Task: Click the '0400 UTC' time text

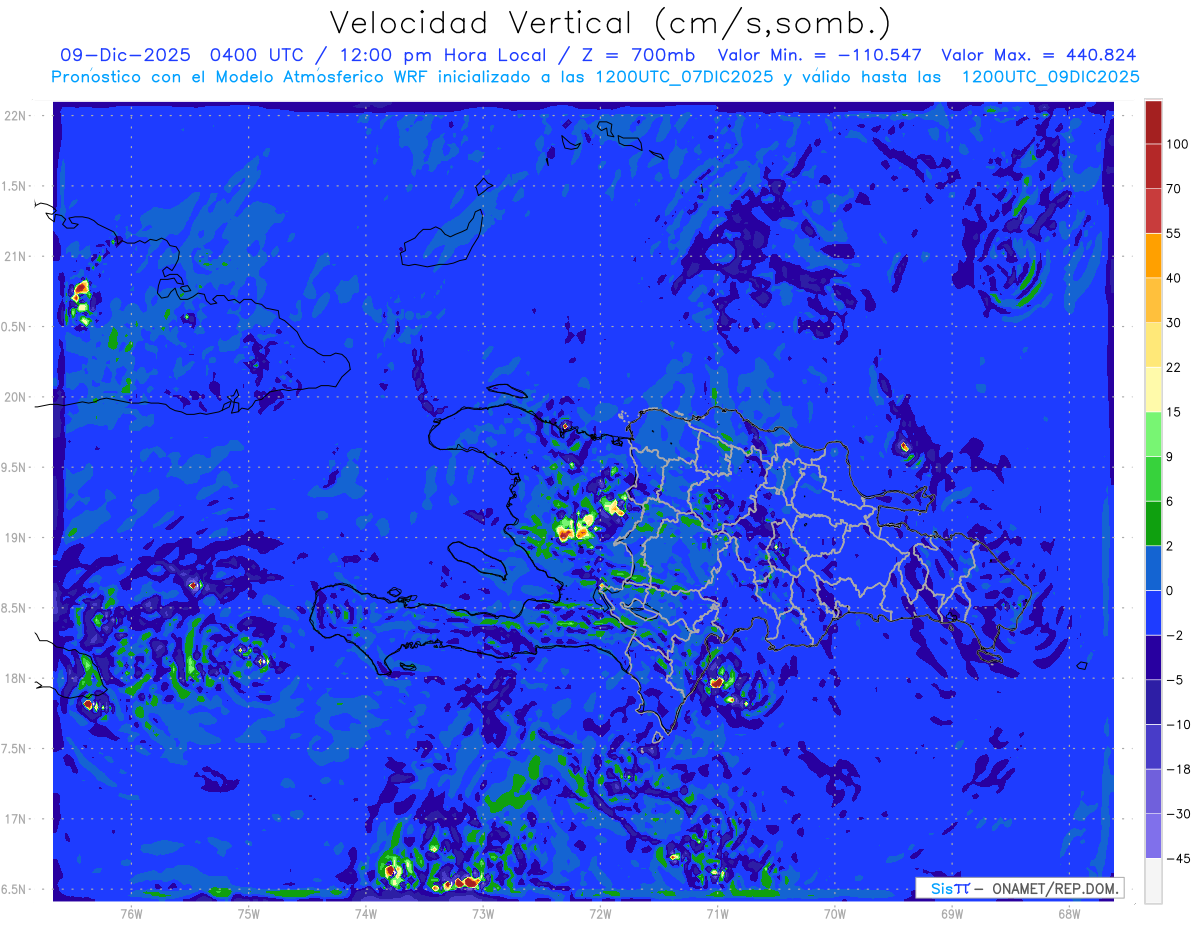Action: [x=259, y=55]
